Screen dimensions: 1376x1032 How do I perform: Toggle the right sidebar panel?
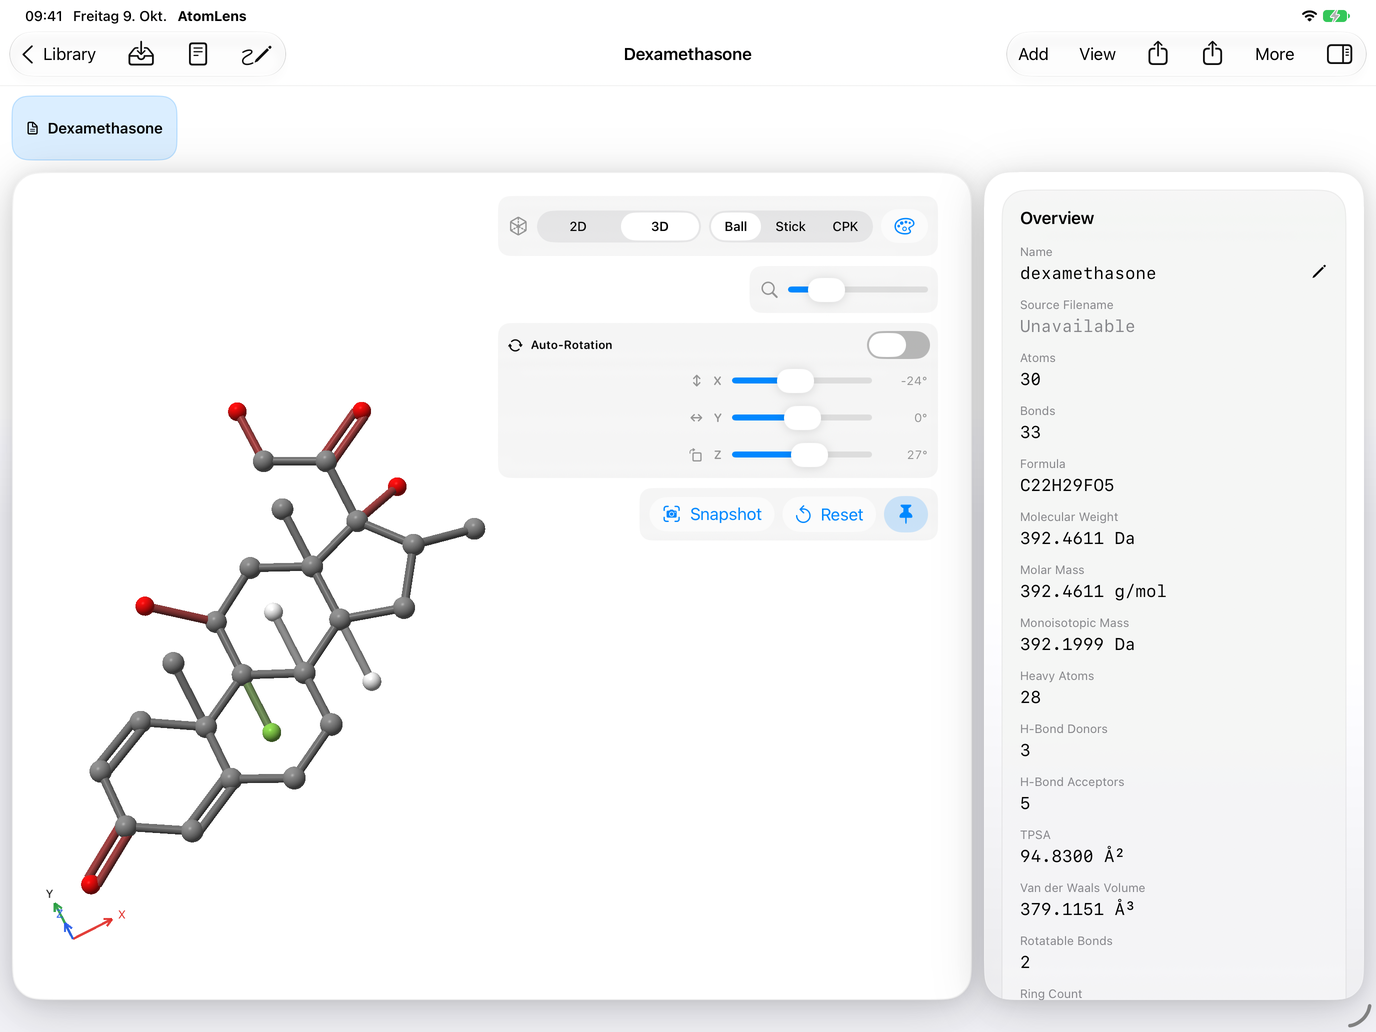tap(1339, 54)
